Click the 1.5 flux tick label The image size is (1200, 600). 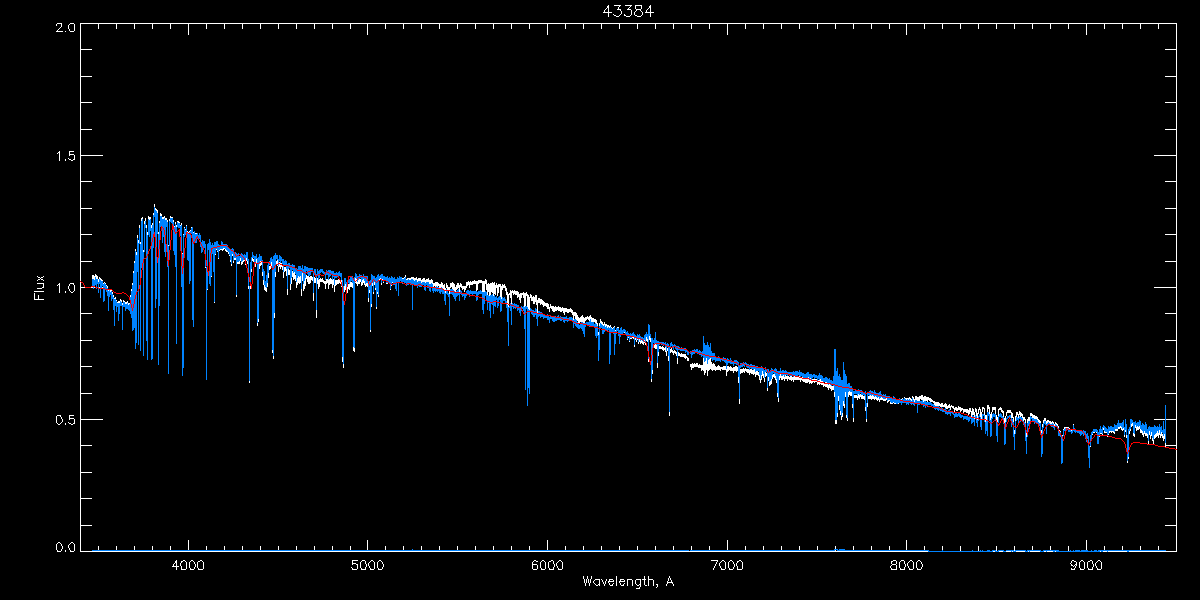pyautogui.click(x=65, y=156)
